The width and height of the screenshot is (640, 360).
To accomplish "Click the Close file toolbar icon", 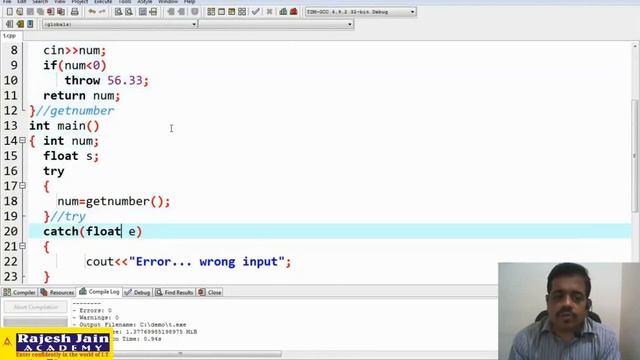I will point(51,12).
